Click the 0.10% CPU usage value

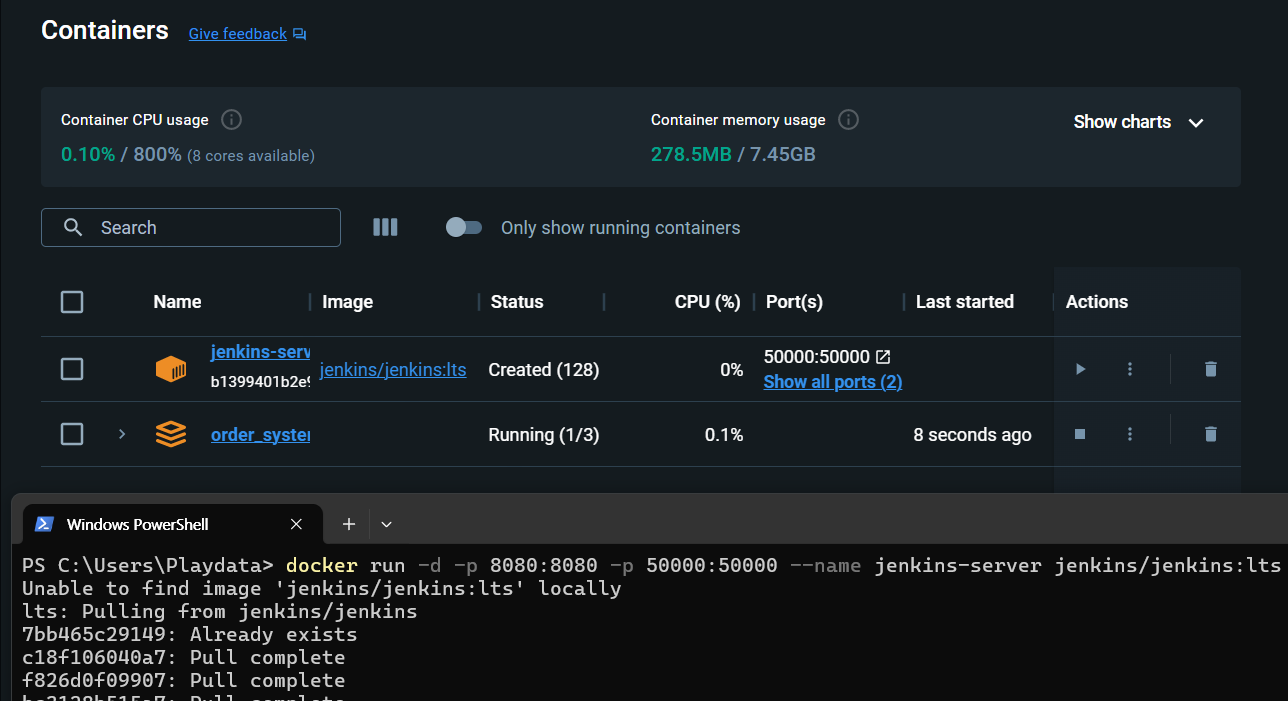click(88, 155)
